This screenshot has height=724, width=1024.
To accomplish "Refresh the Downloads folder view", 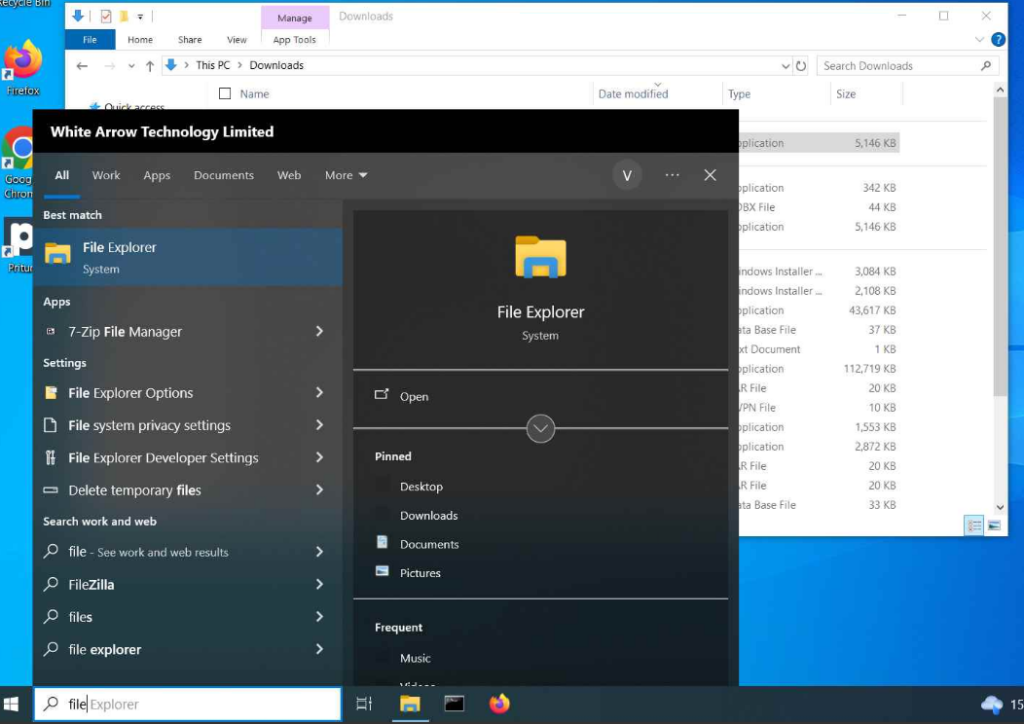I will [x=801, y=65].
